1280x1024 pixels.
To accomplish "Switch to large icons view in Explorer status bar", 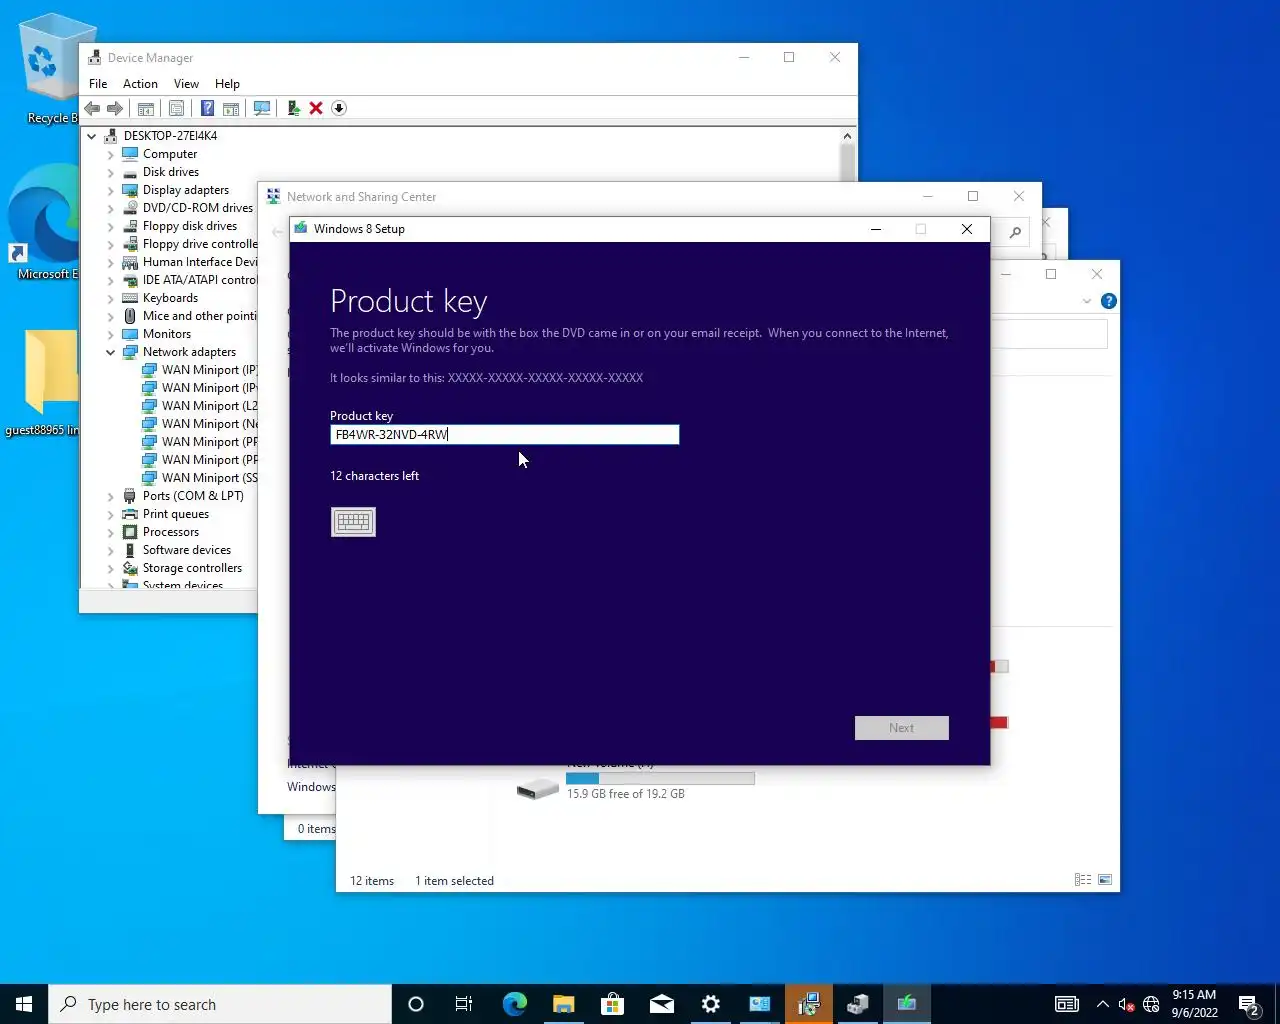I will [1105, 880].
